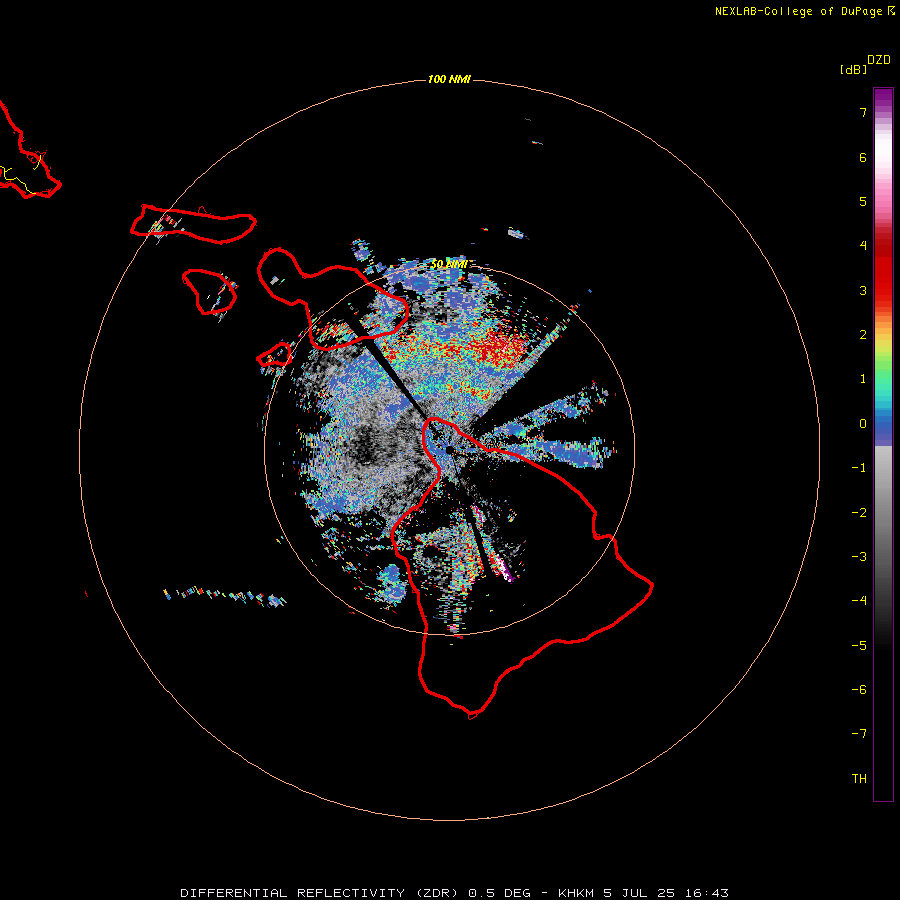Click the 100 NMI range ring label
The width and height of the screenshot is (900, 900).
pyautogui.click(x=449, y=79)
